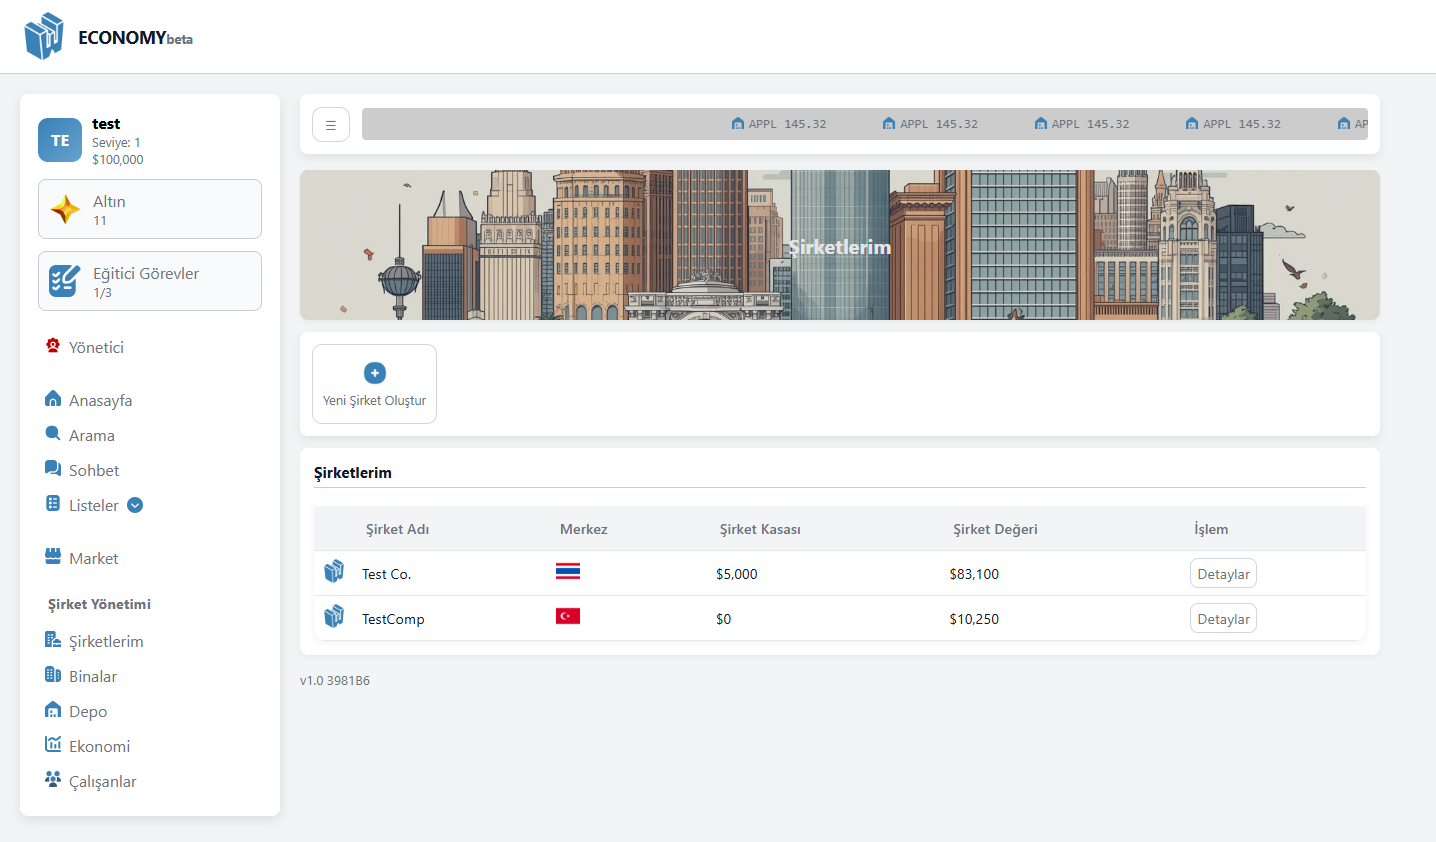
Task: Click the Şirket Kasası column header
Action: click(x=760, y=529)
